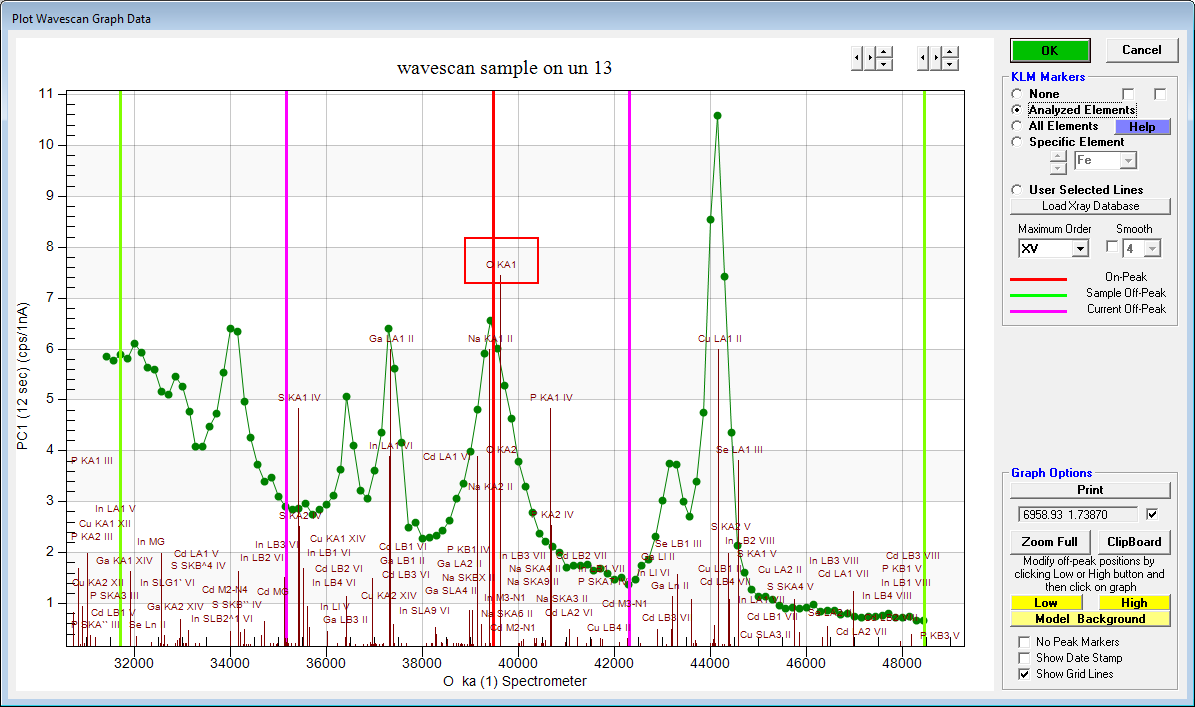Click left arrow in the right-hand arrow group

coord(923,58)
